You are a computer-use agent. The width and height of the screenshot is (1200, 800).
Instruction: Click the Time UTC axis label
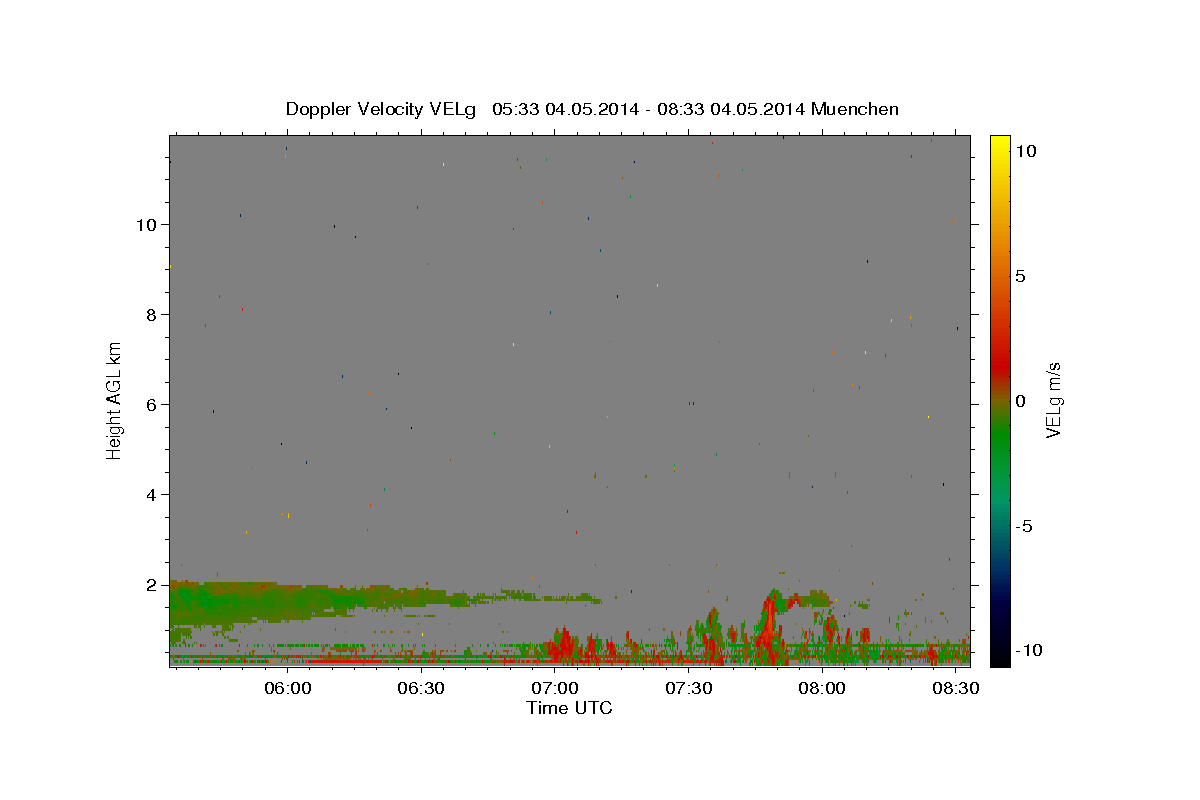569,708
